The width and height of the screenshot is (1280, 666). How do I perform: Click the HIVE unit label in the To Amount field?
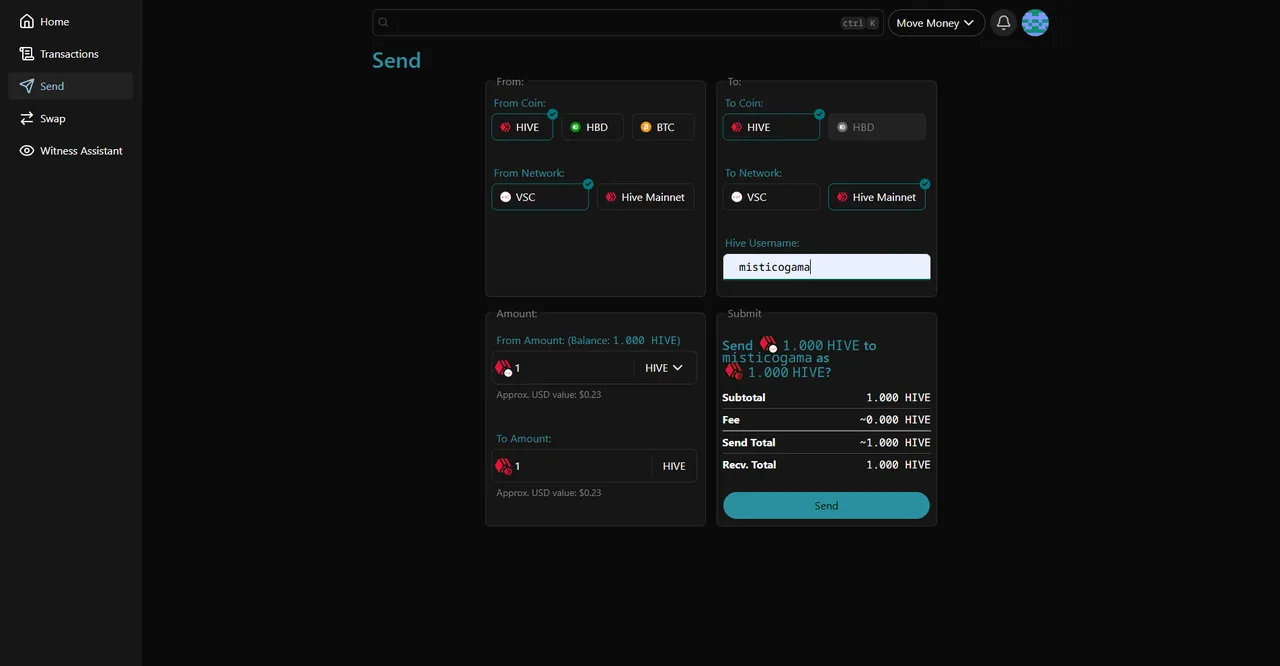pyautogui.click(x=674, y=466)
